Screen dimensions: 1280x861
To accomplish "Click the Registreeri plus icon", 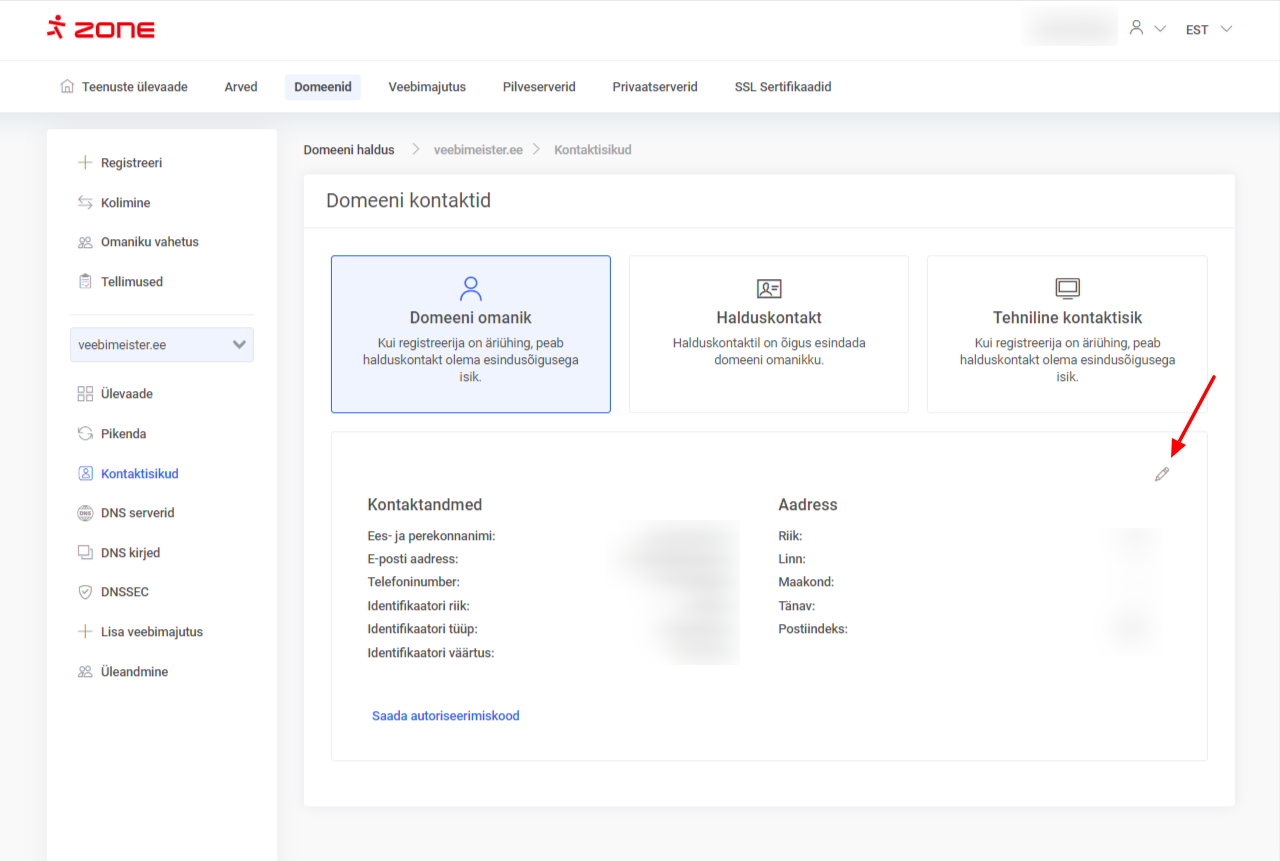I will tap(85, 163).
